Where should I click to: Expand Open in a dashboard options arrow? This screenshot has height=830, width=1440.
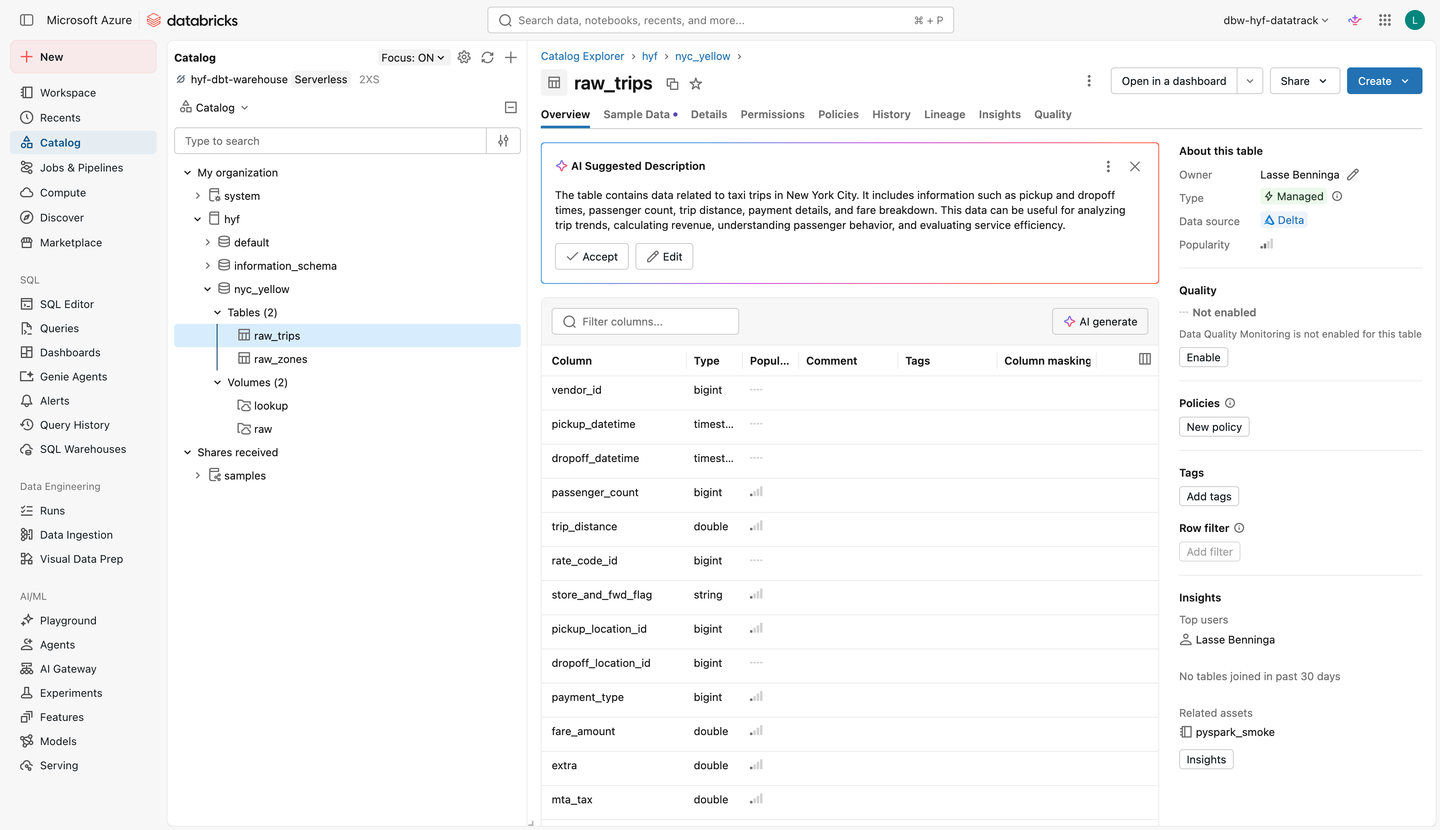tap(1250, 81)
